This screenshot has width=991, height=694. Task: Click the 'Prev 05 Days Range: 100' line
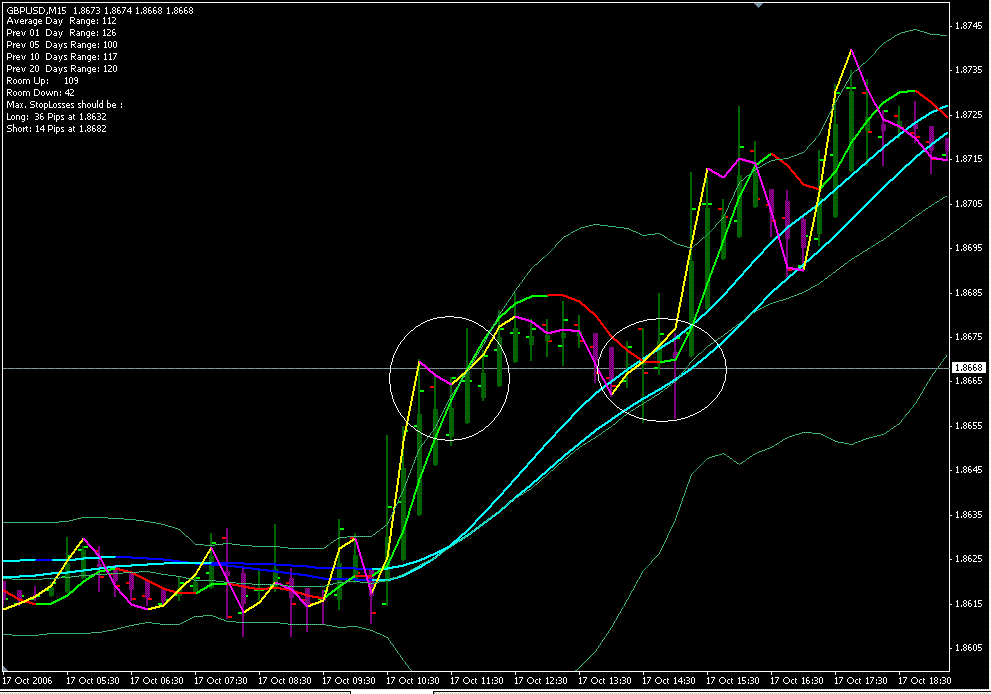[62, 45]
